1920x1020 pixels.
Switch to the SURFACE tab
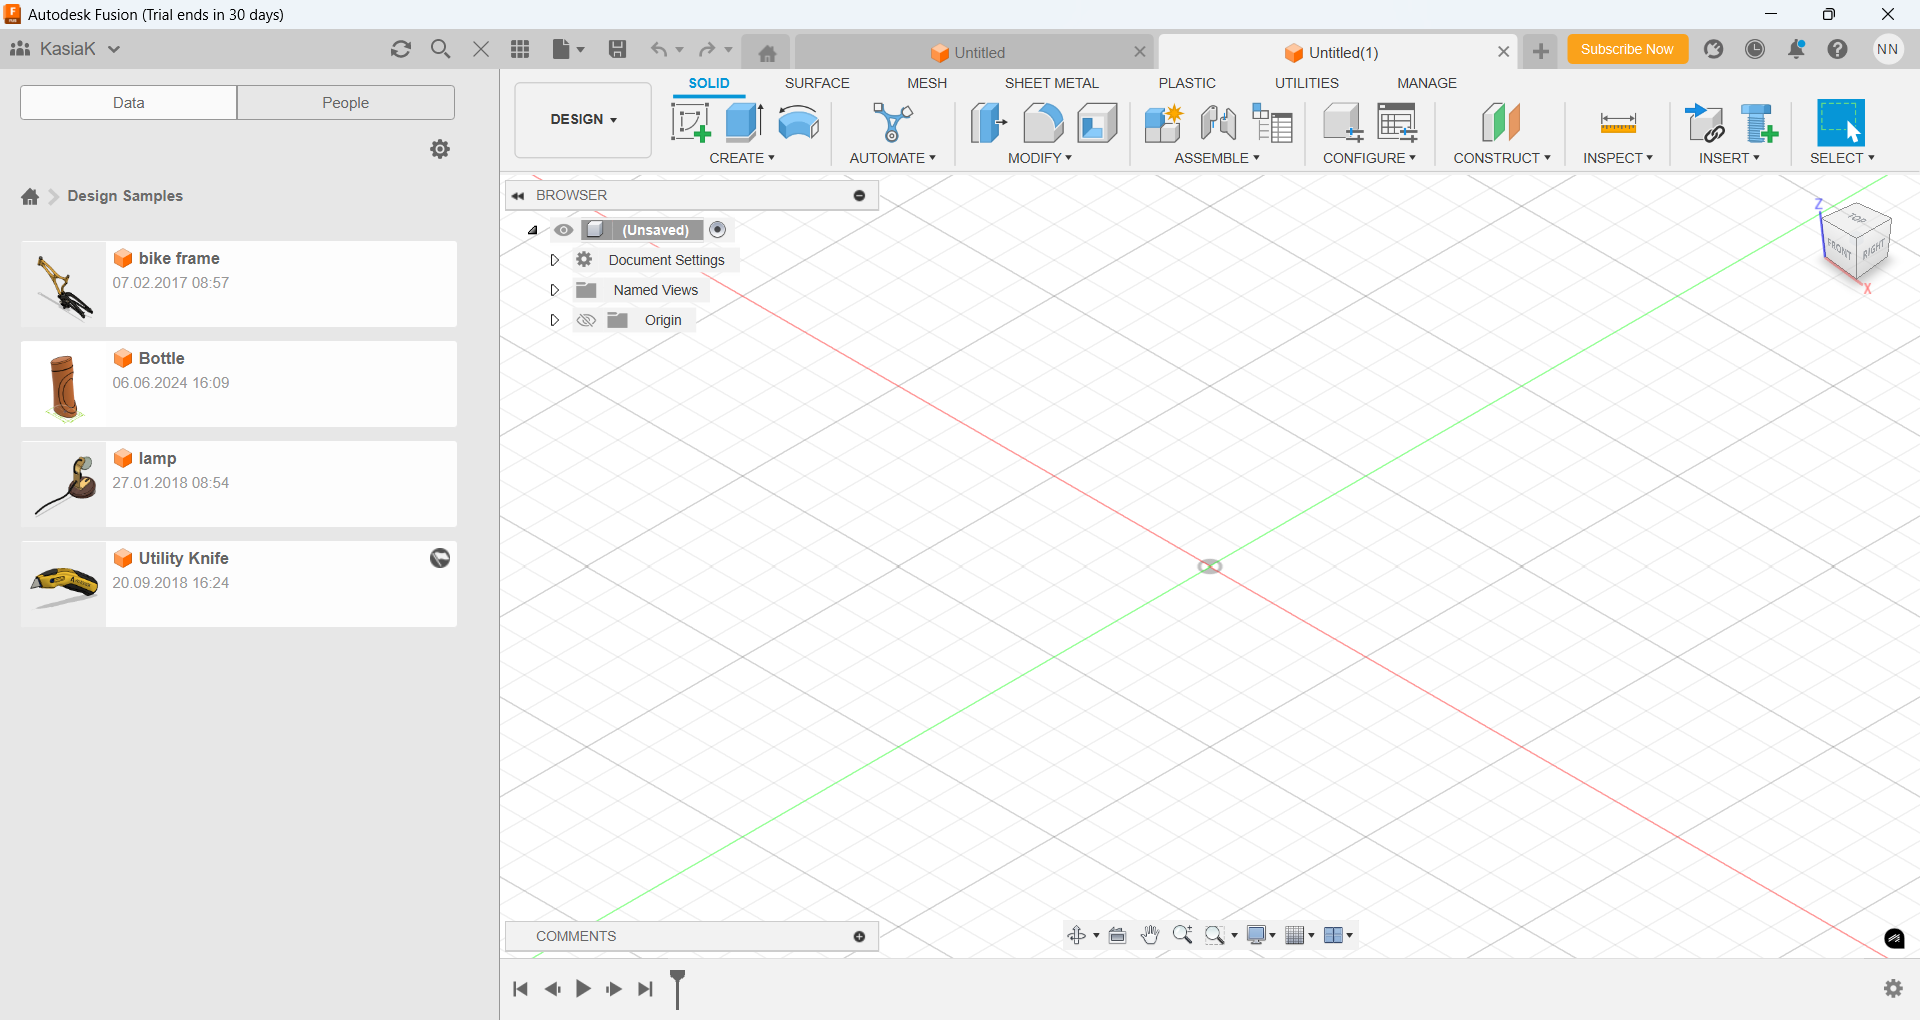coord(817,83)
